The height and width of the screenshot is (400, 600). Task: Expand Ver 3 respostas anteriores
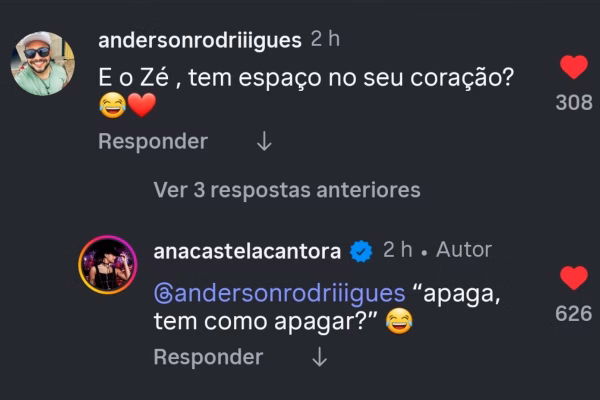[x=287, y=190]
